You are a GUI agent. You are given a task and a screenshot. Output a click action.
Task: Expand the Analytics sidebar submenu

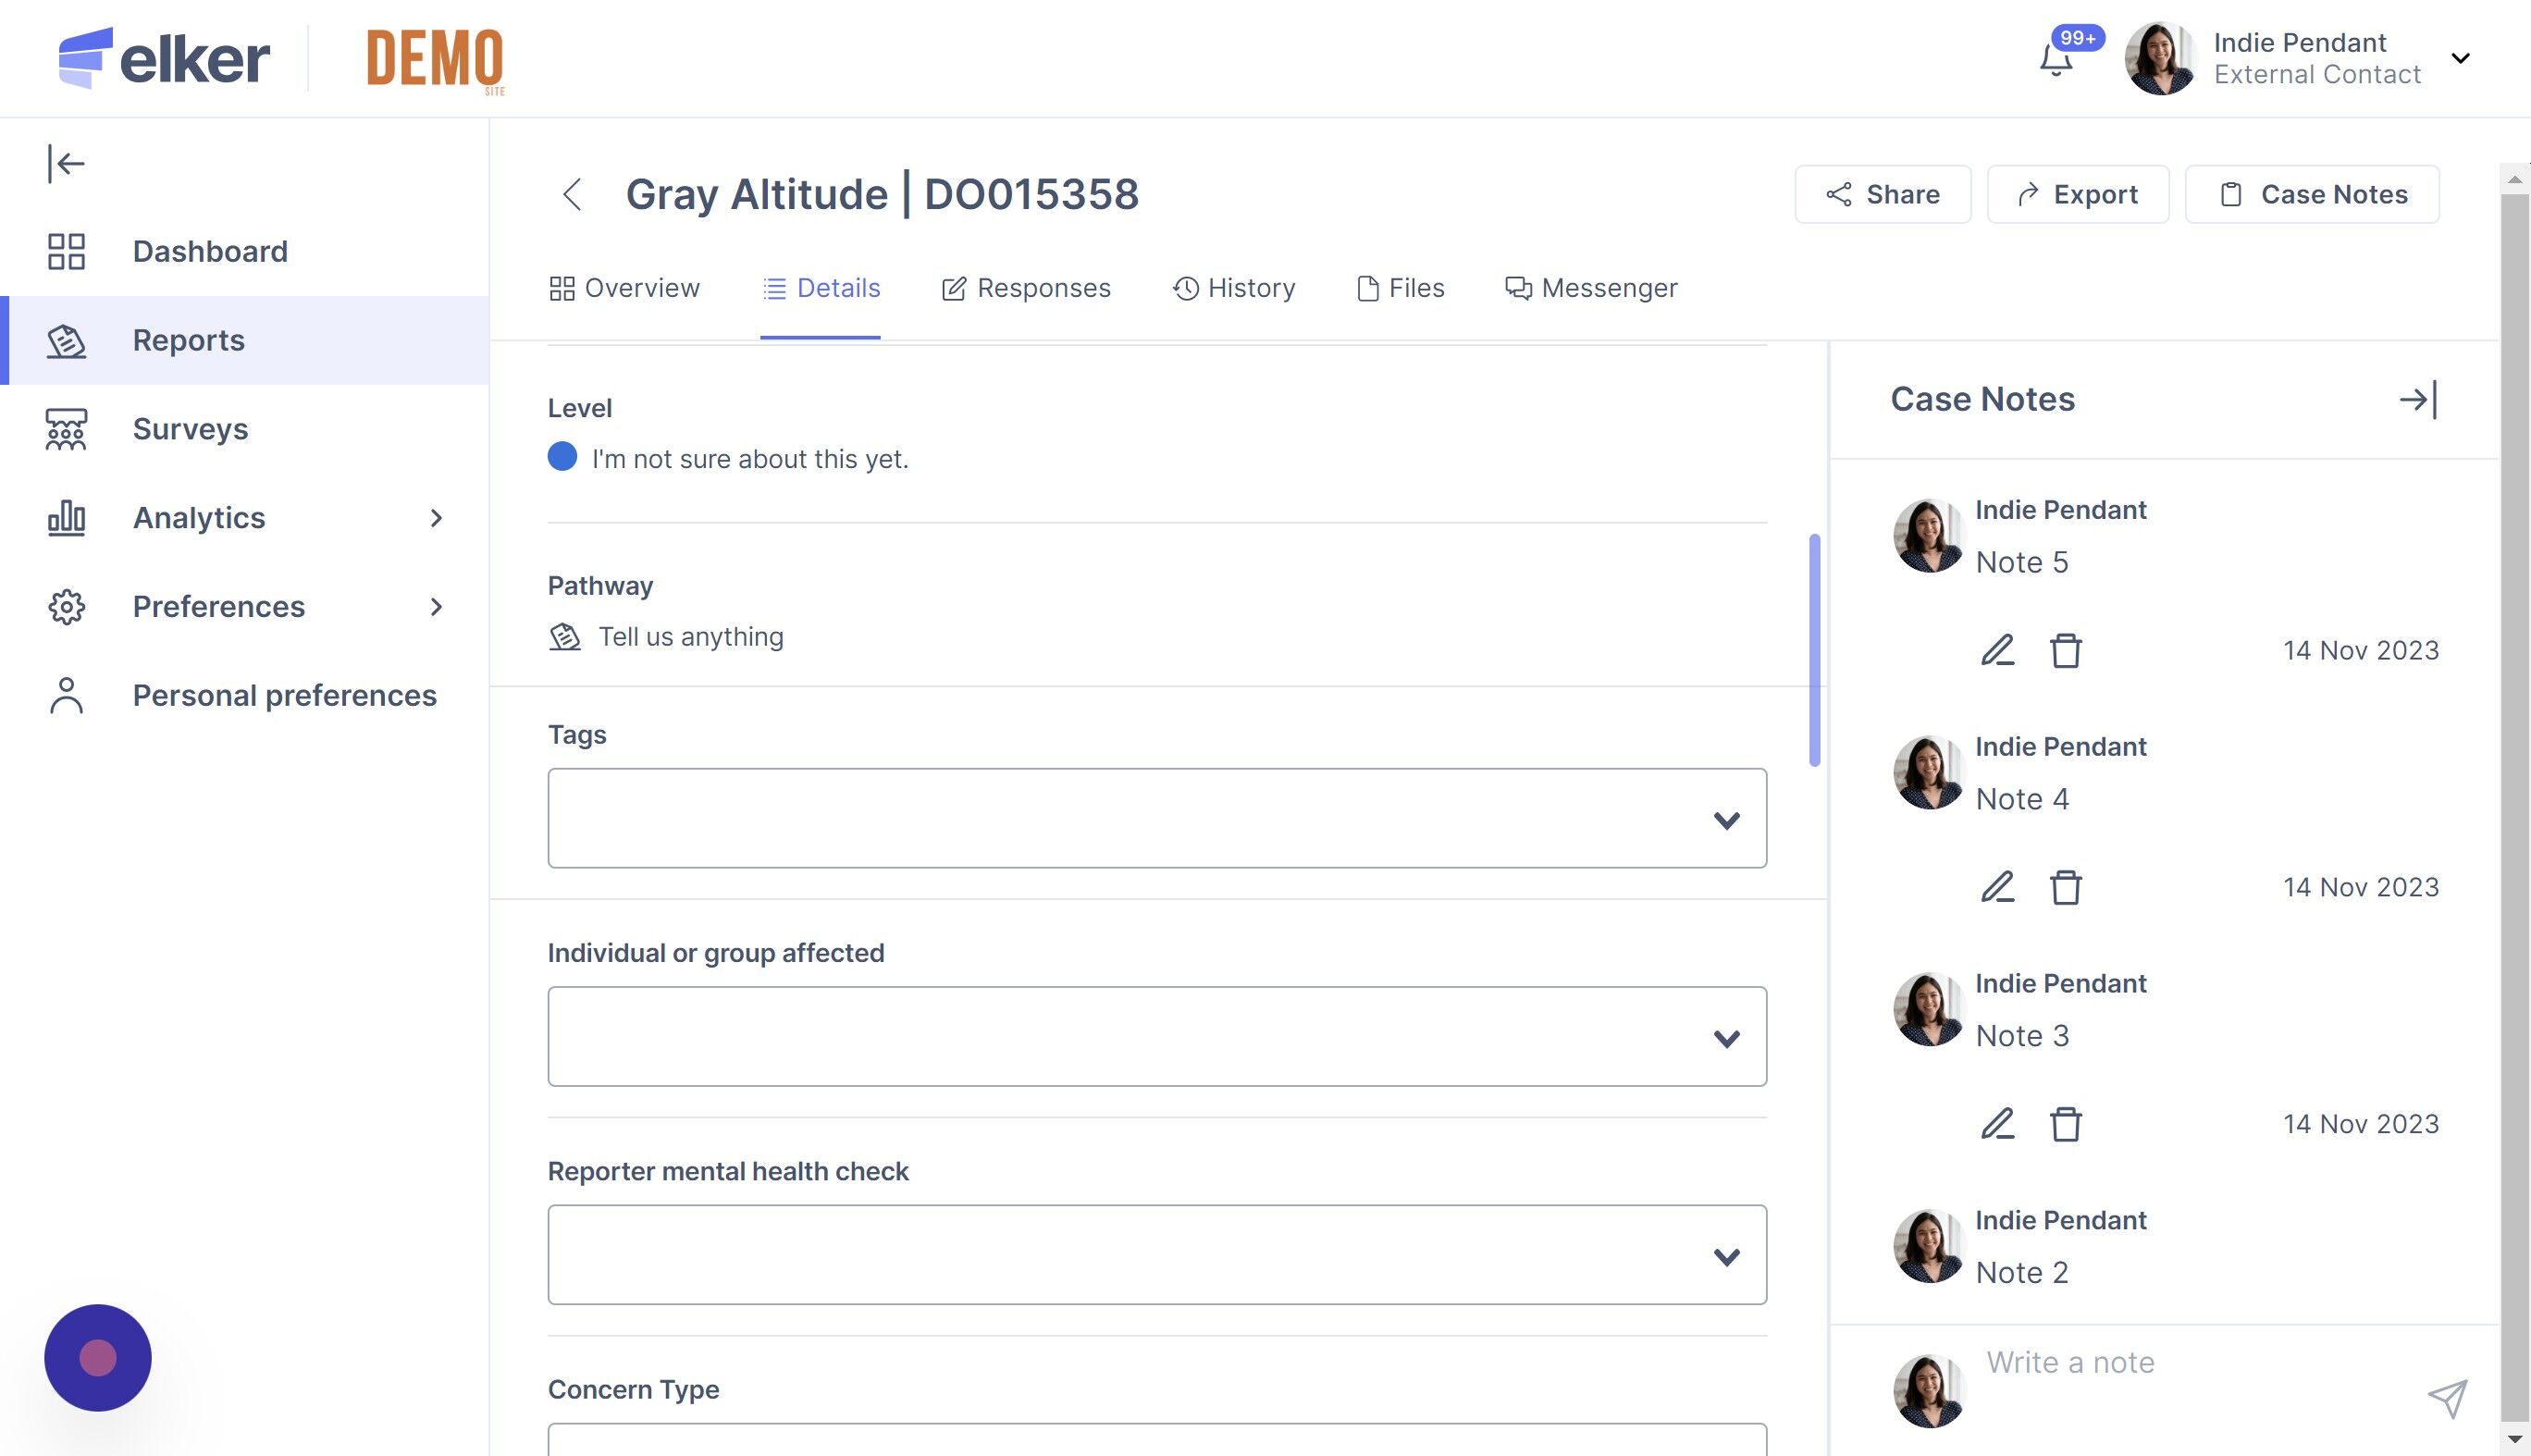coord(435,518)
